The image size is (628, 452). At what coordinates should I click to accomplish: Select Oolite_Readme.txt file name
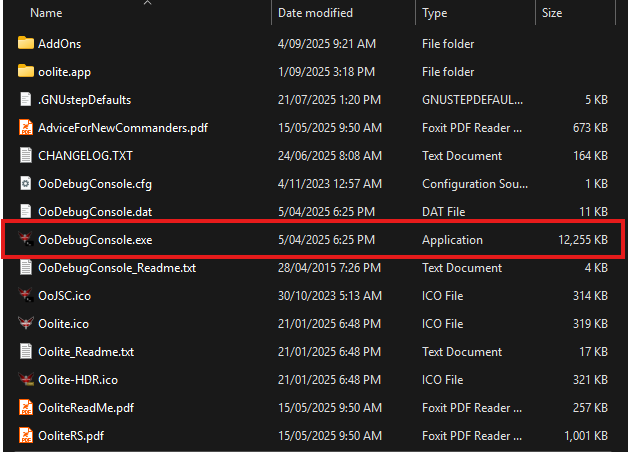coord(86,352)
